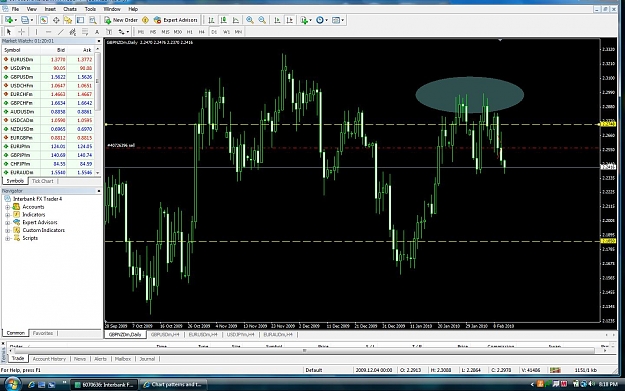The width and height of the screenshot is (625, 391).
Task: Open the Indicators list icon
Action: (305, 20)
